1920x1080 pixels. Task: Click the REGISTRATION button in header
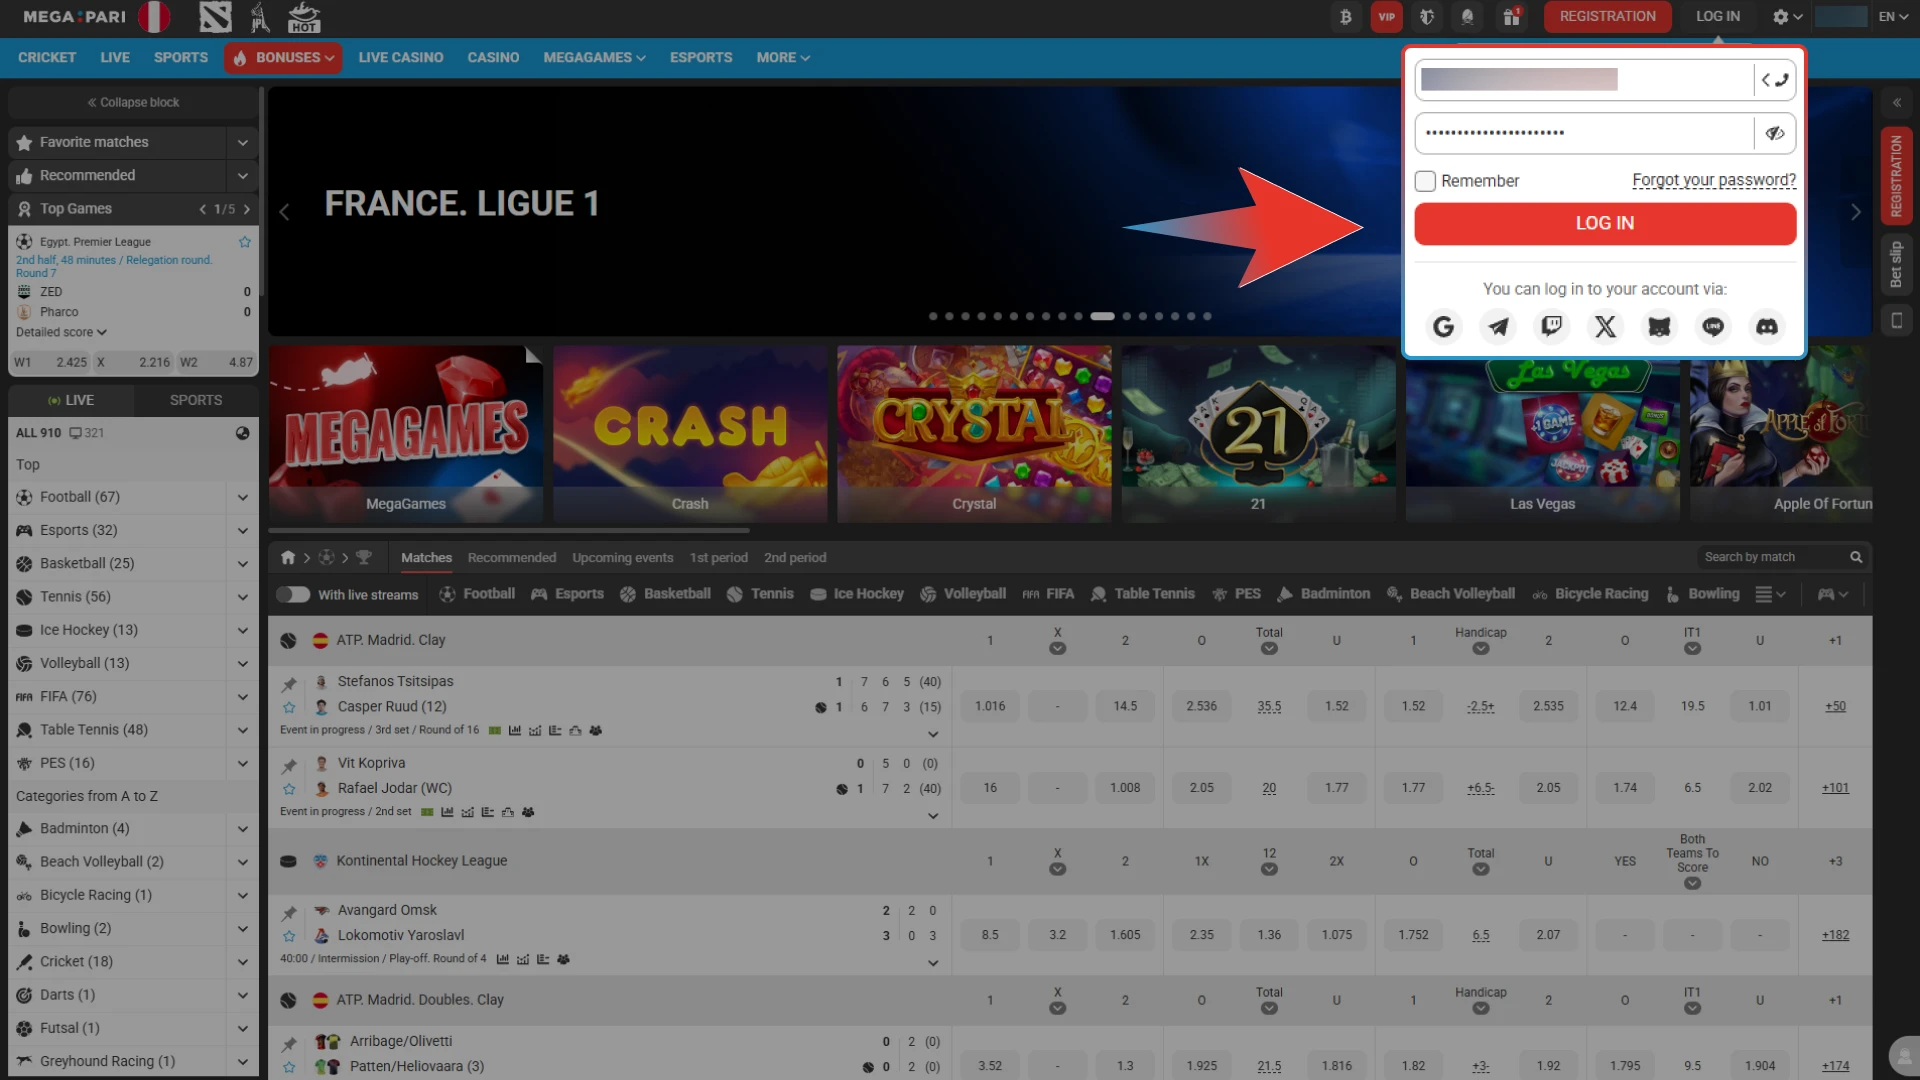pos(1608,17)
